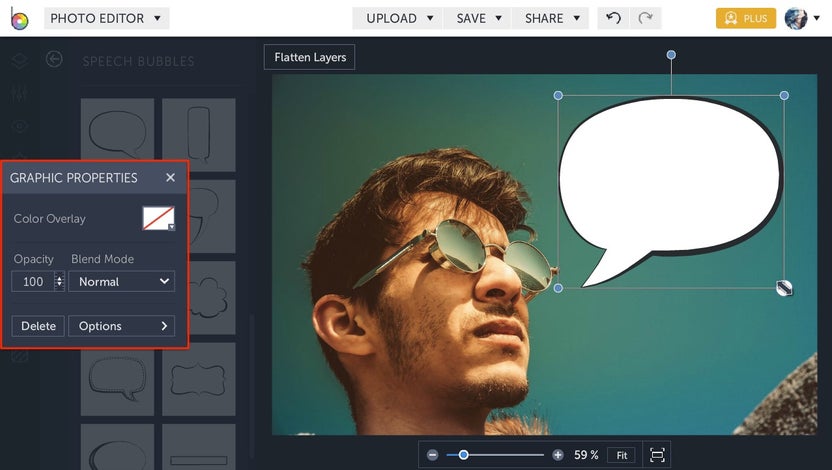This screenshot has width=832, height=470.
Task: Click the top-right resize handle of bubble
Action: tap(784, 95)
